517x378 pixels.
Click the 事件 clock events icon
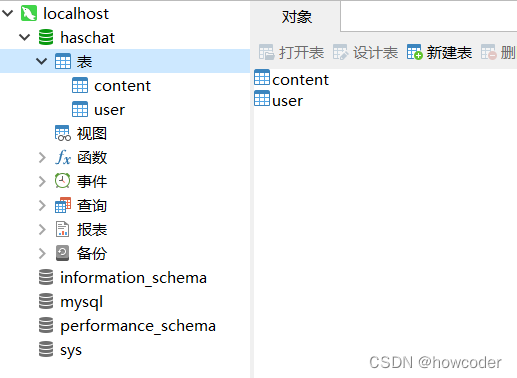pos(62,181)
